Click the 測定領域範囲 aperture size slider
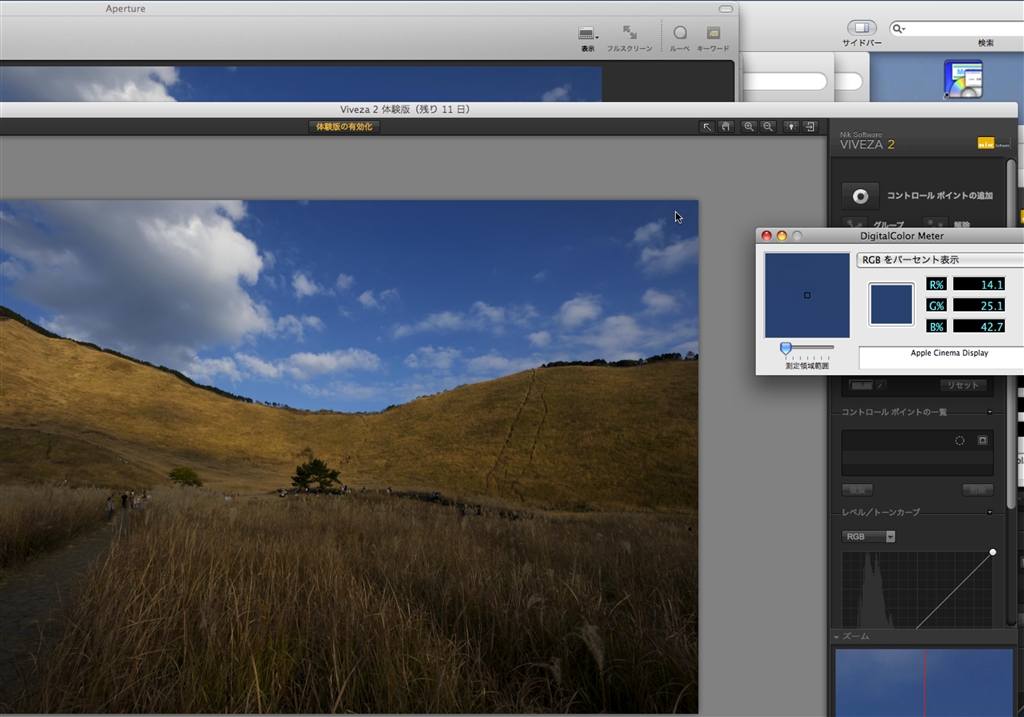Screen dimensions: 1024x717 (x=786, y=348)
